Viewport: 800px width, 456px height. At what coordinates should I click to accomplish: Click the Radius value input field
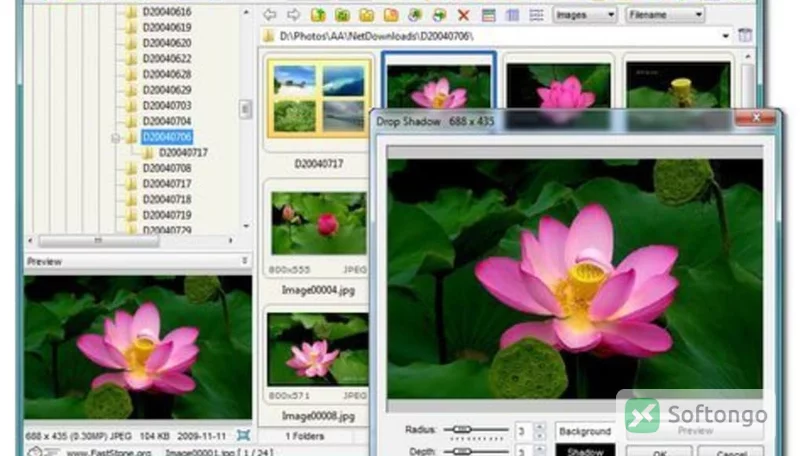523,432
